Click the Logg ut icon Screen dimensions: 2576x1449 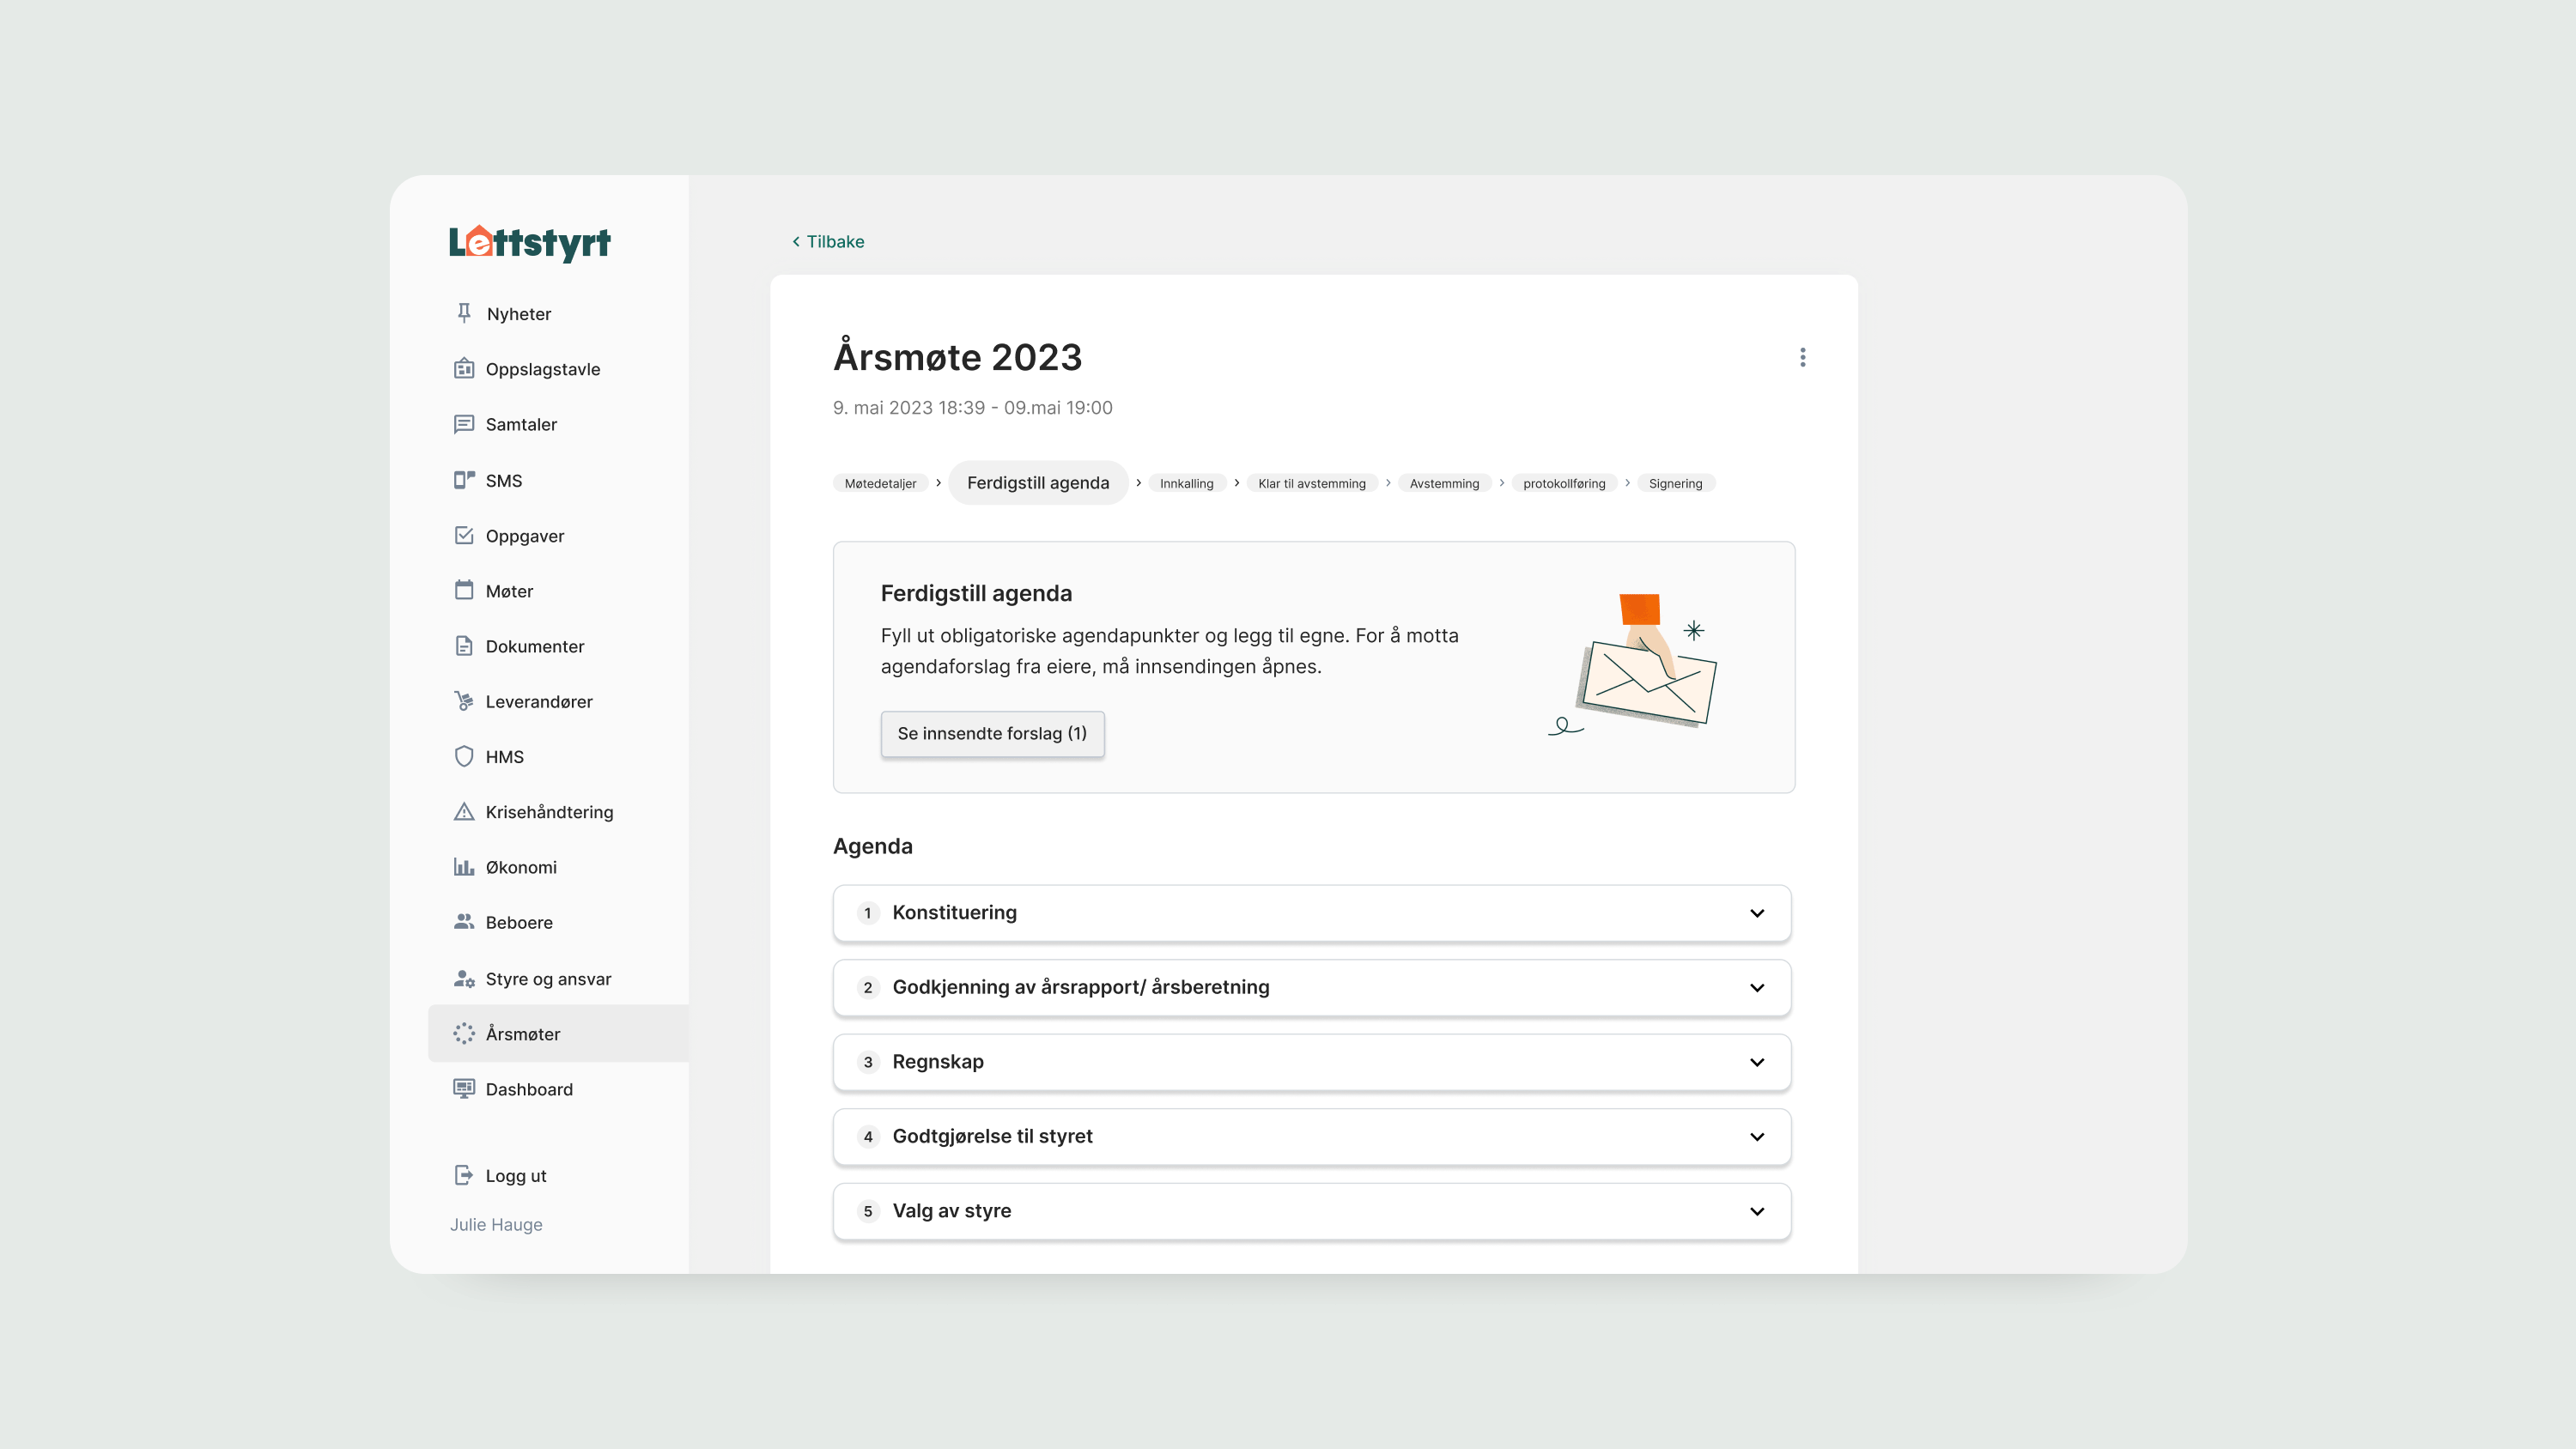[x=464, y=1175]
